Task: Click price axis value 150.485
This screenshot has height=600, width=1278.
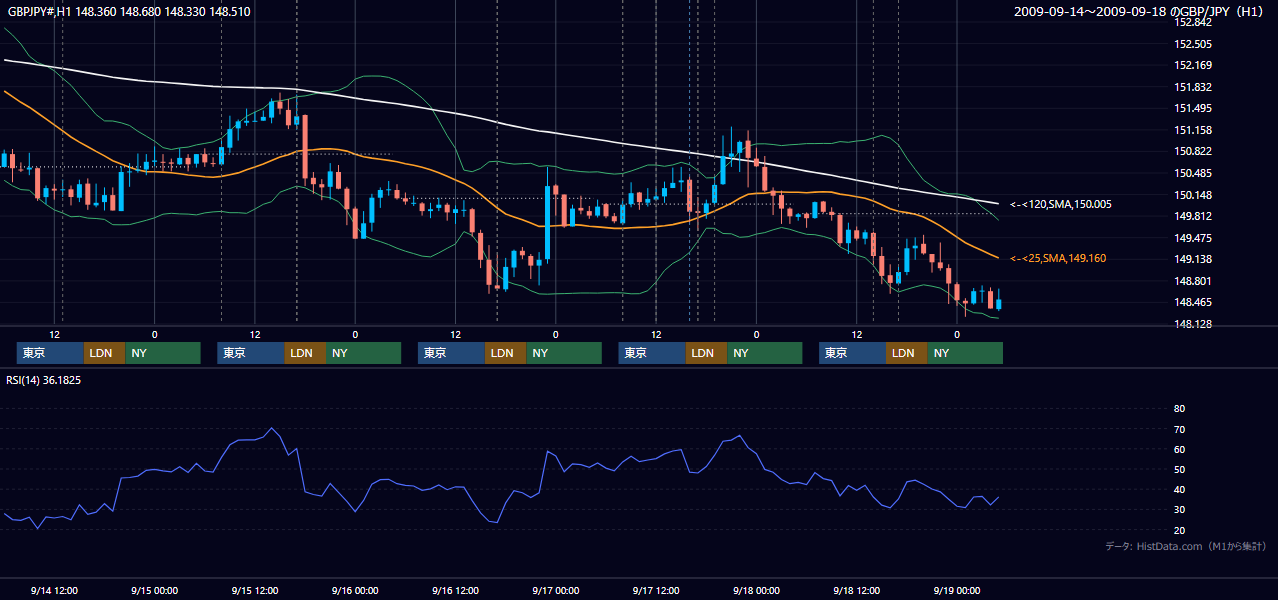Action: [1193, 173]
